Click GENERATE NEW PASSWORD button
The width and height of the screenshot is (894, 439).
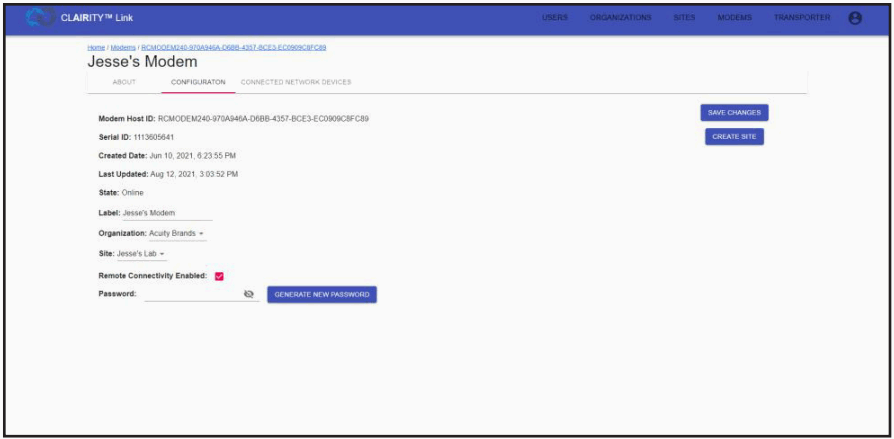pos(322,295)
